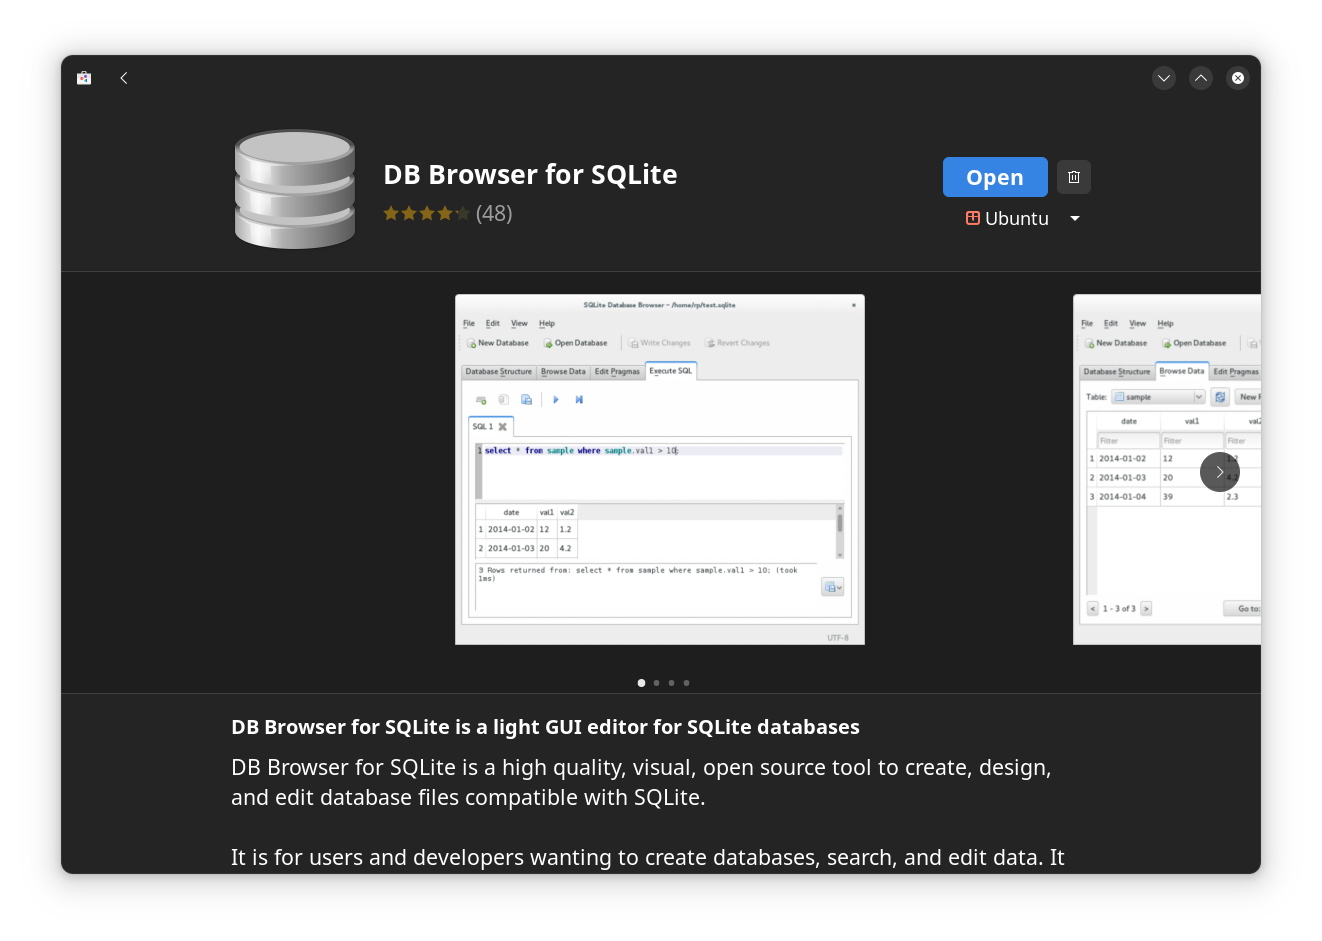Click the 'high quality, visual, open source' paragraph
Viewport: 1322px width, 941px height.
point(641,782)
